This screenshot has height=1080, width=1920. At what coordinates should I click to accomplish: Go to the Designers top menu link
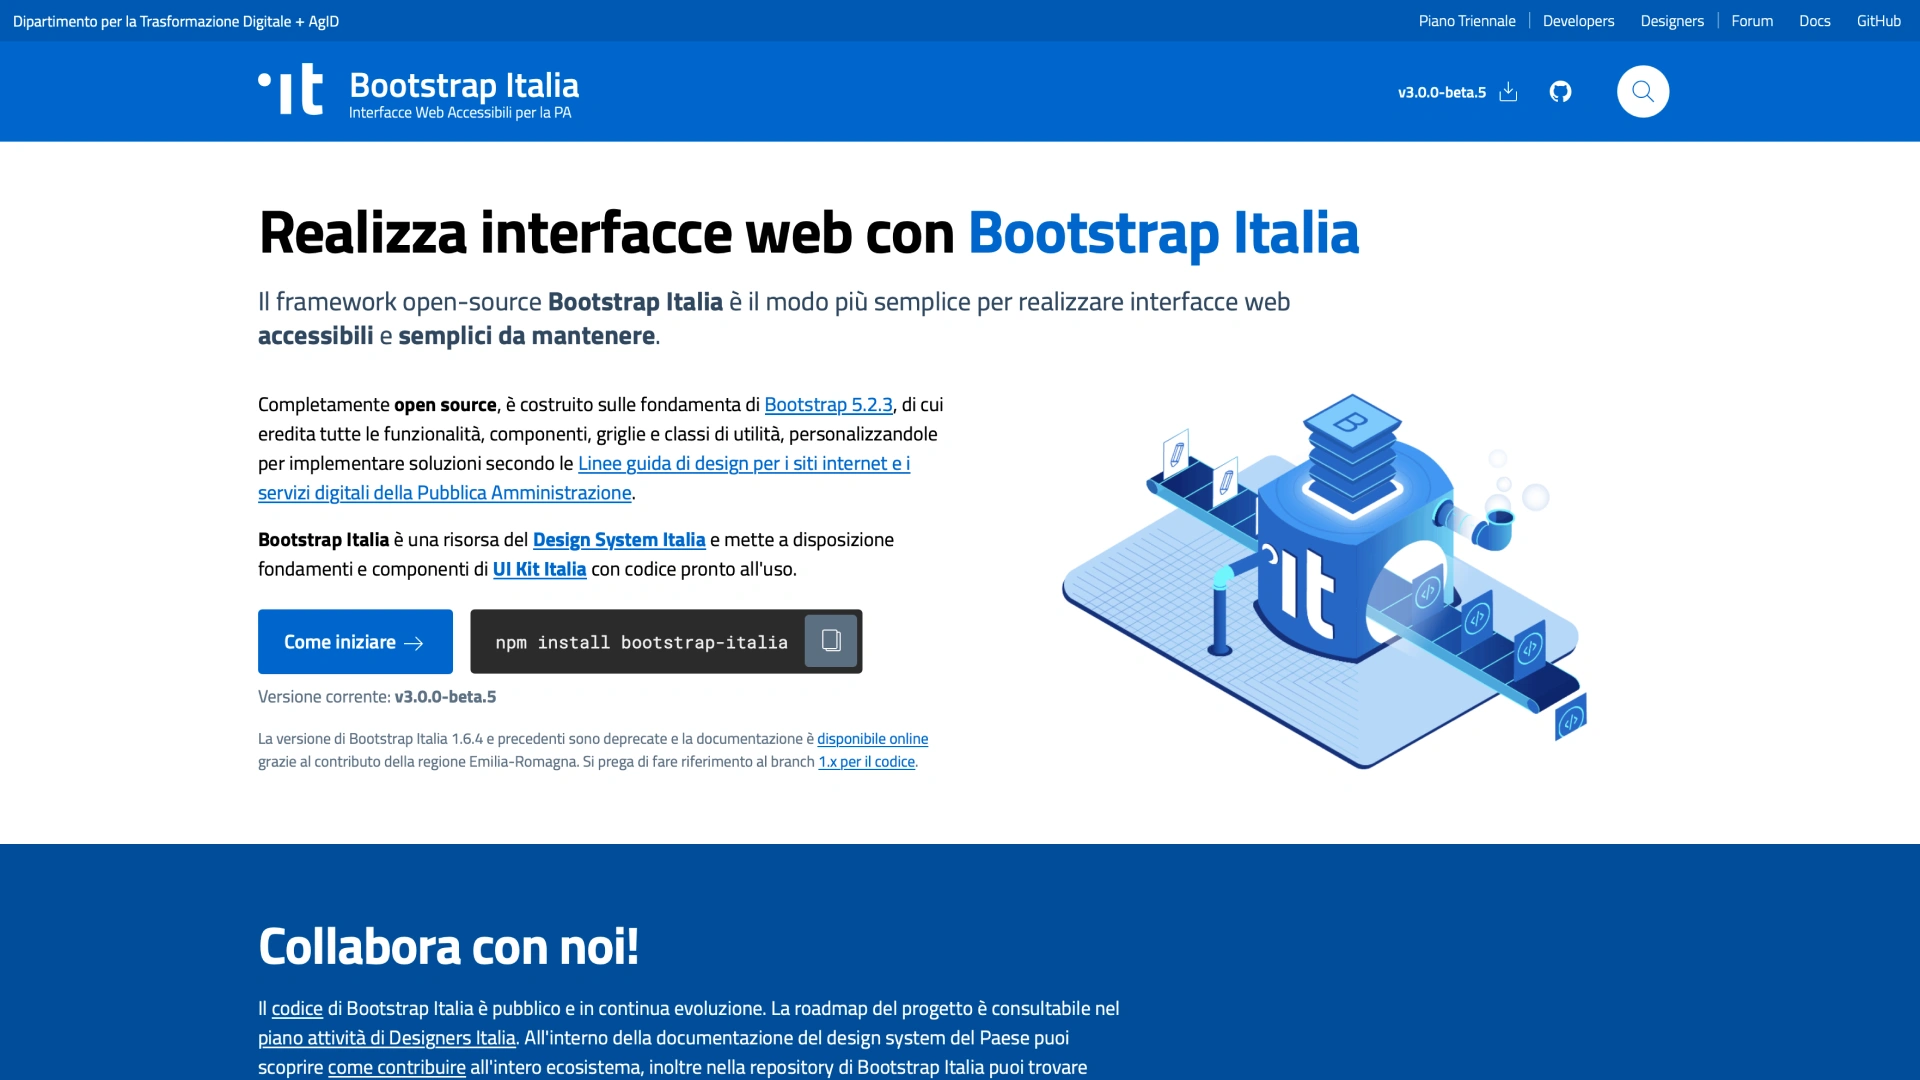(1672, 21)
